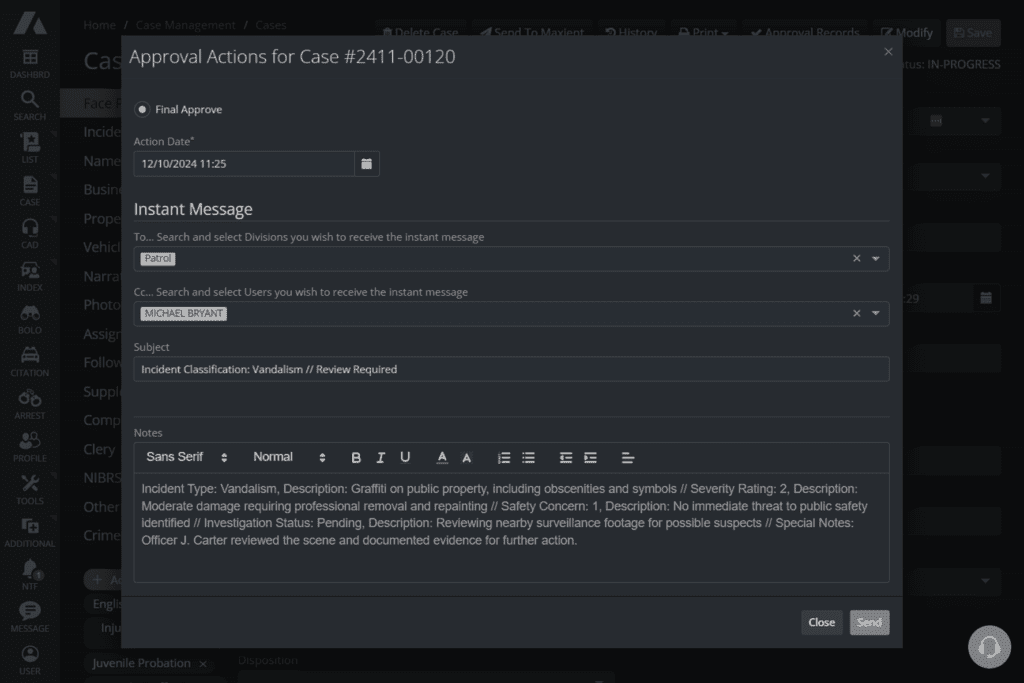Open the Divisions dropdown in the To field
This screenshot has height=683, width=1024.
[x=875, y=258]
